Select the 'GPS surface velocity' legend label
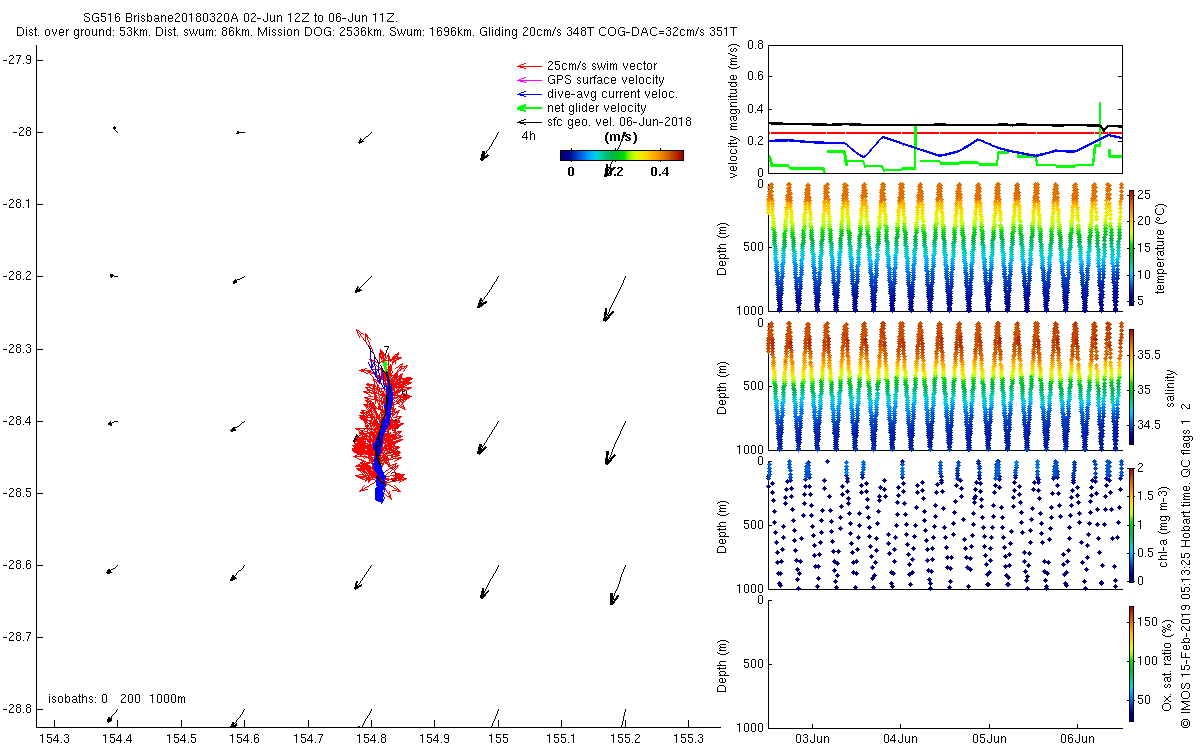 (605, 80)
